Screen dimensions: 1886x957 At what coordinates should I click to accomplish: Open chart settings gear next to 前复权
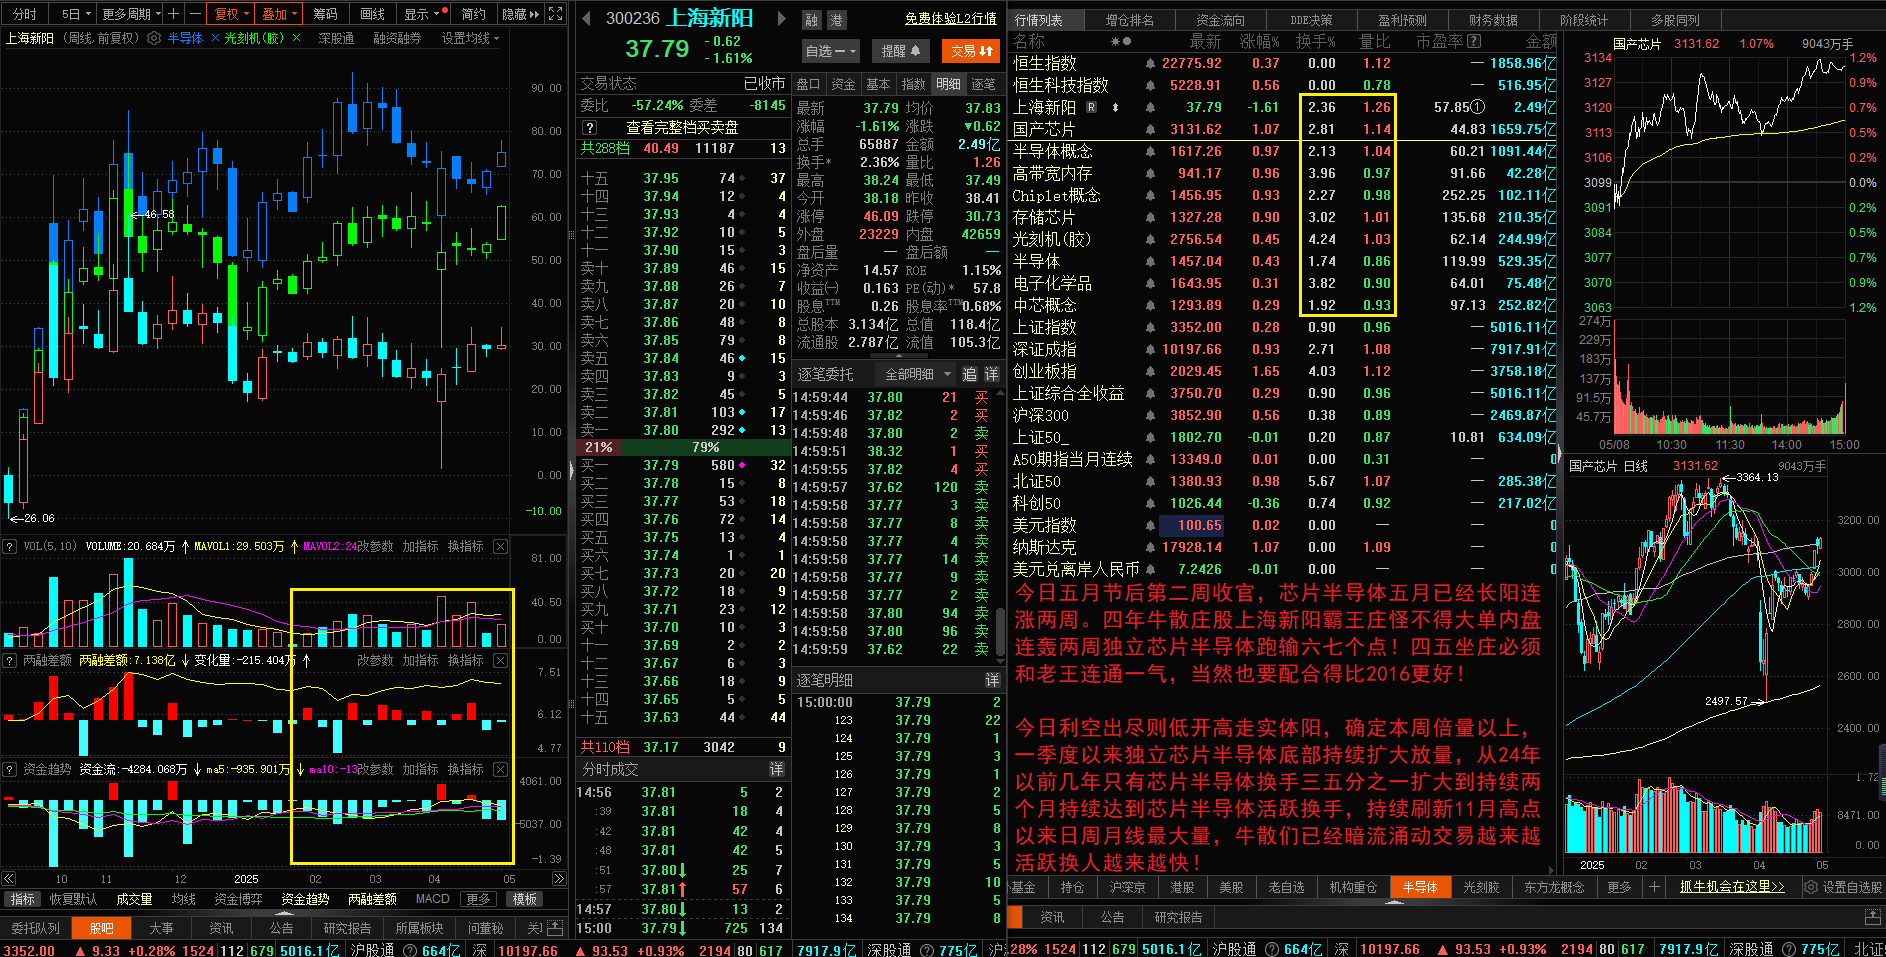[154, 38]
